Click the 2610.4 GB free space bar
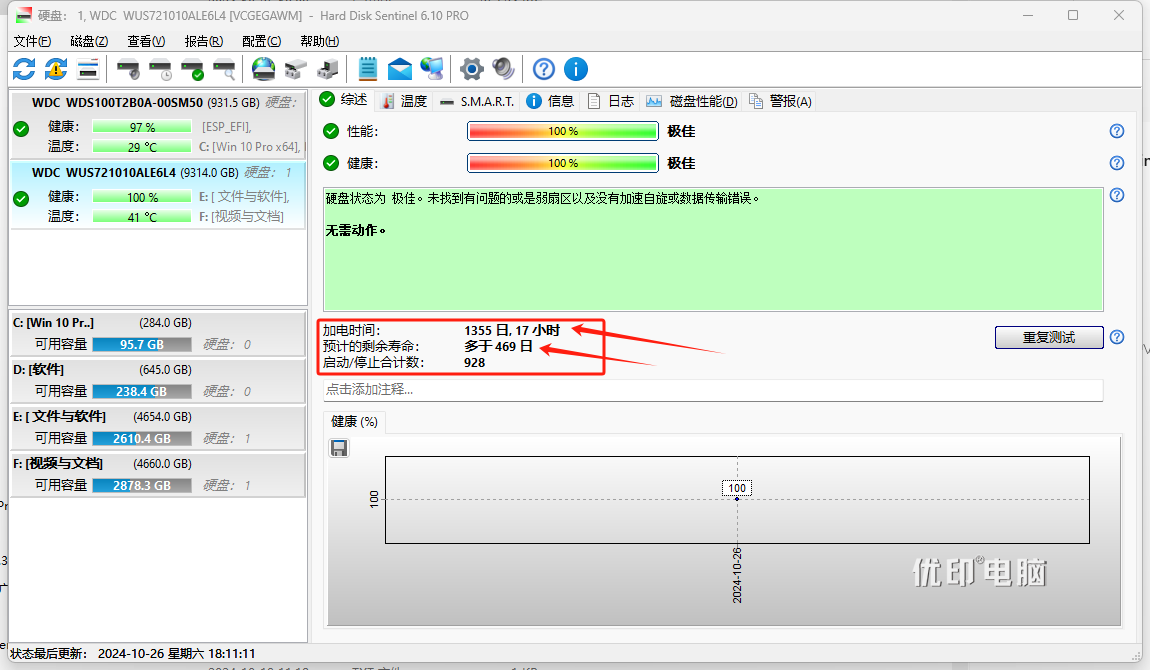The height and width of the screenshot is (670, 1150). [x=142, y=438]
